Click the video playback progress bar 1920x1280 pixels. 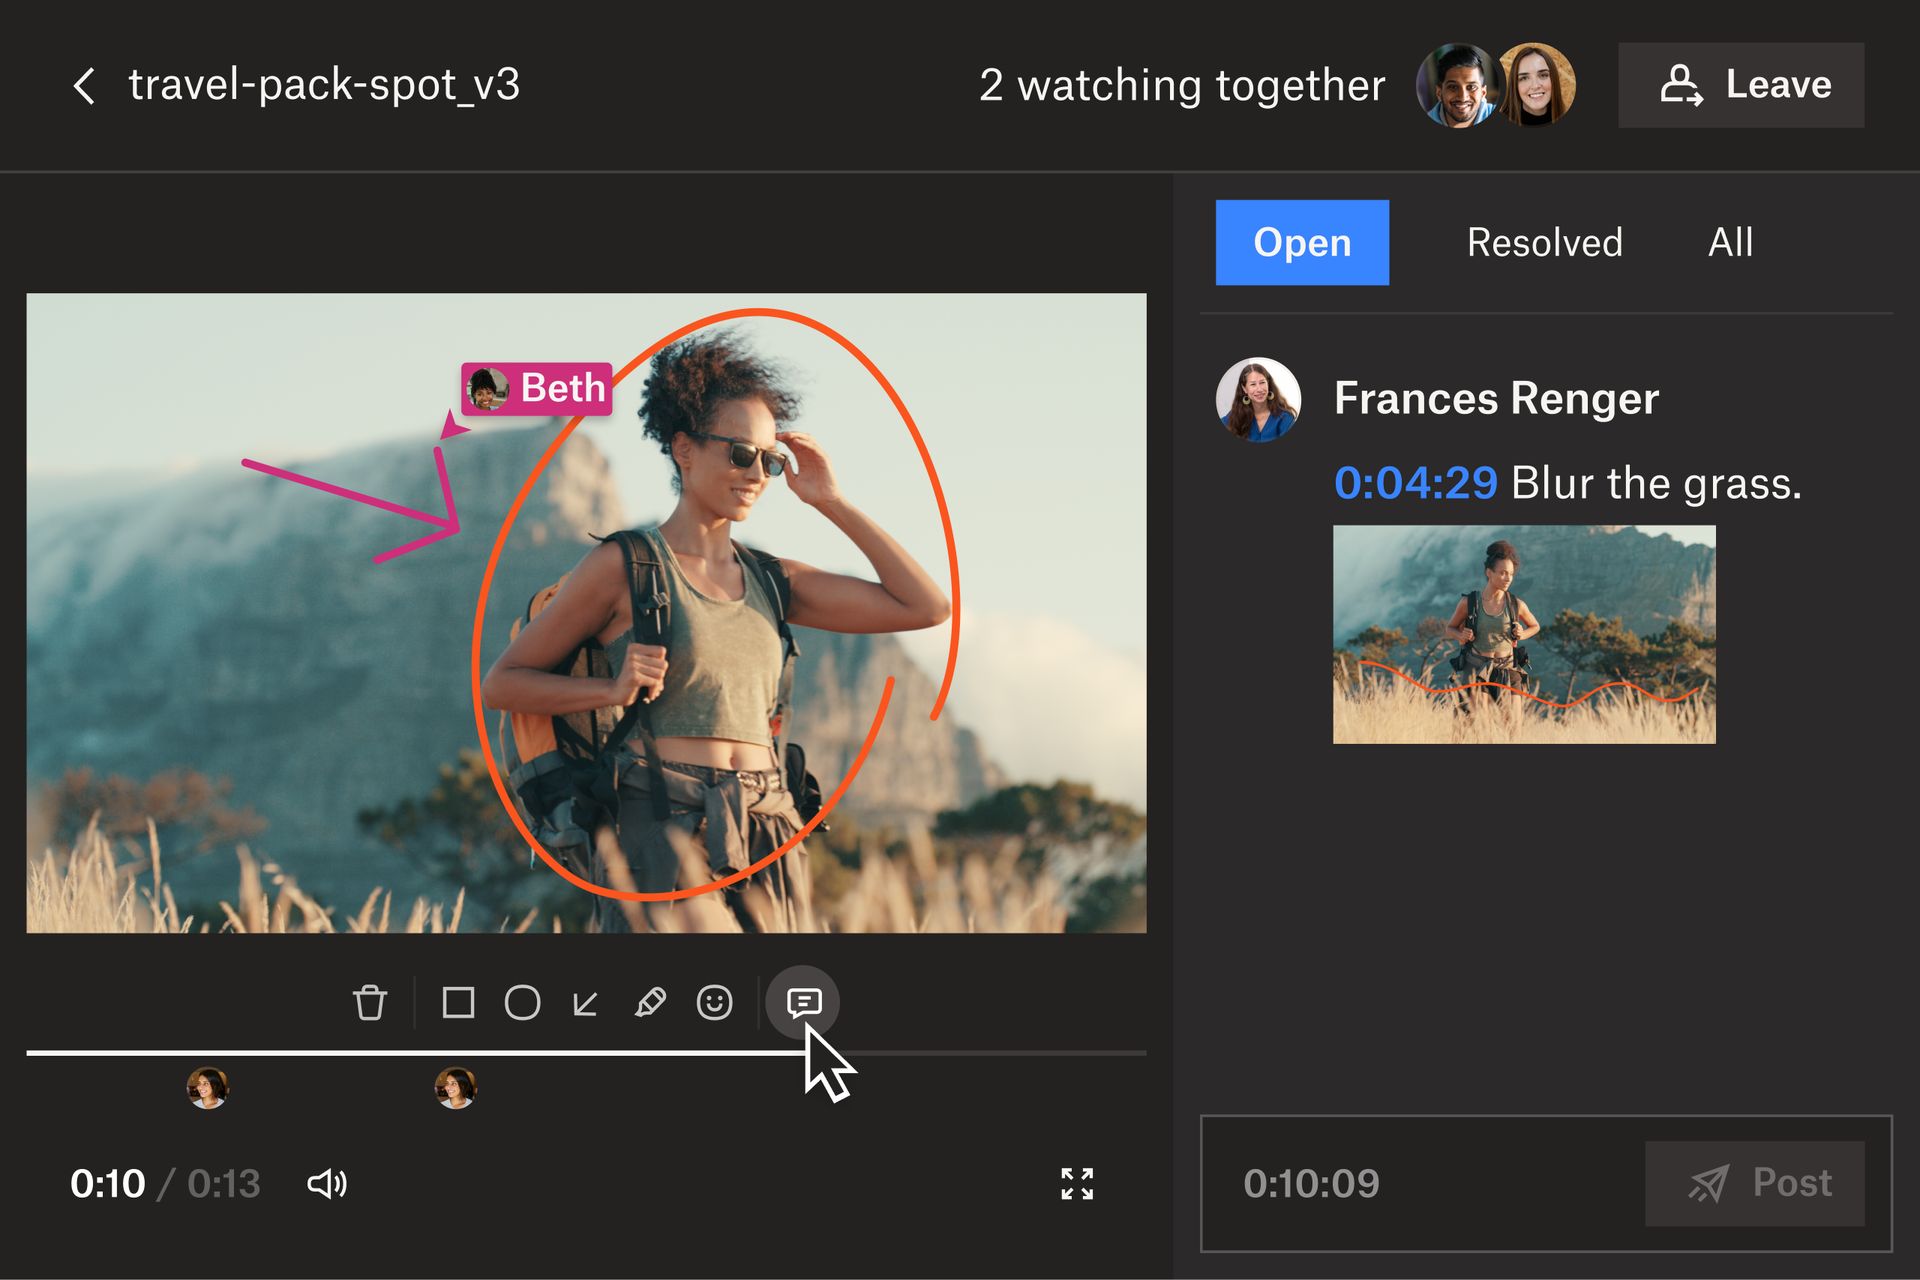tap(585, 1053)
